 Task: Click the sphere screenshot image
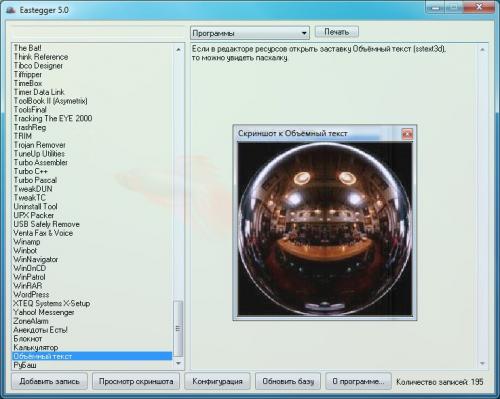point(325,229)
